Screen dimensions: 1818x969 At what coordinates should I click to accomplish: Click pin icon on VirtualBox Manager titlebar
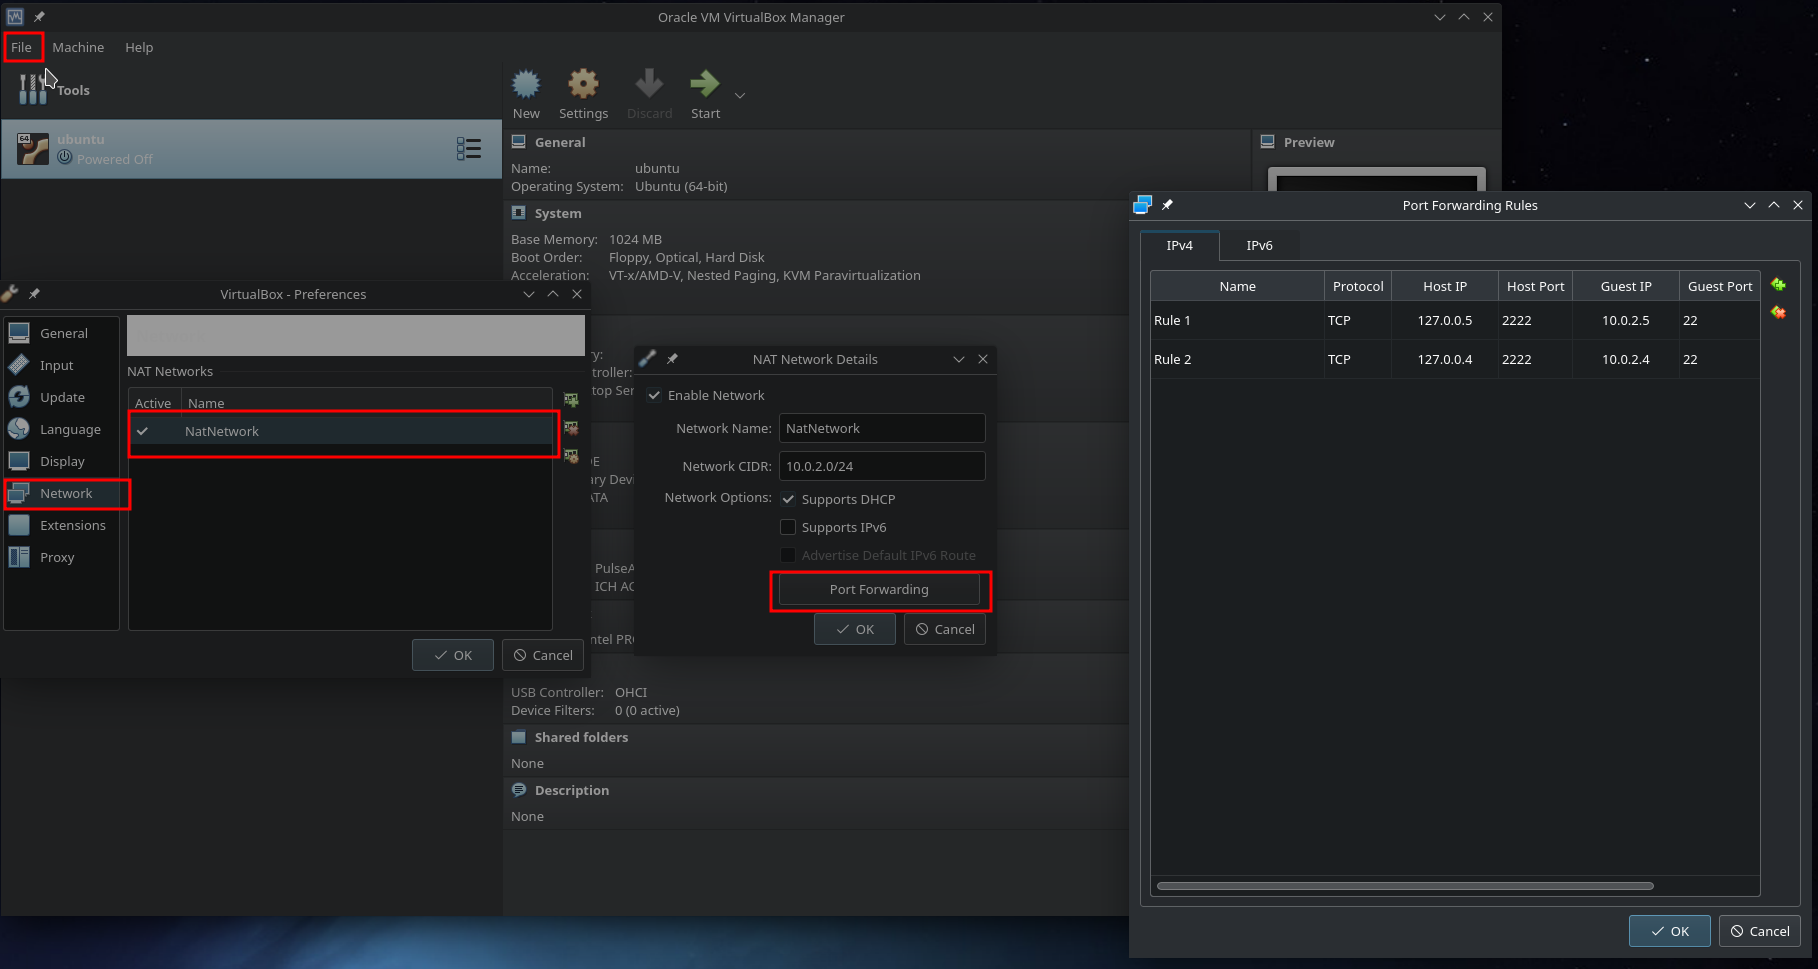39,17
